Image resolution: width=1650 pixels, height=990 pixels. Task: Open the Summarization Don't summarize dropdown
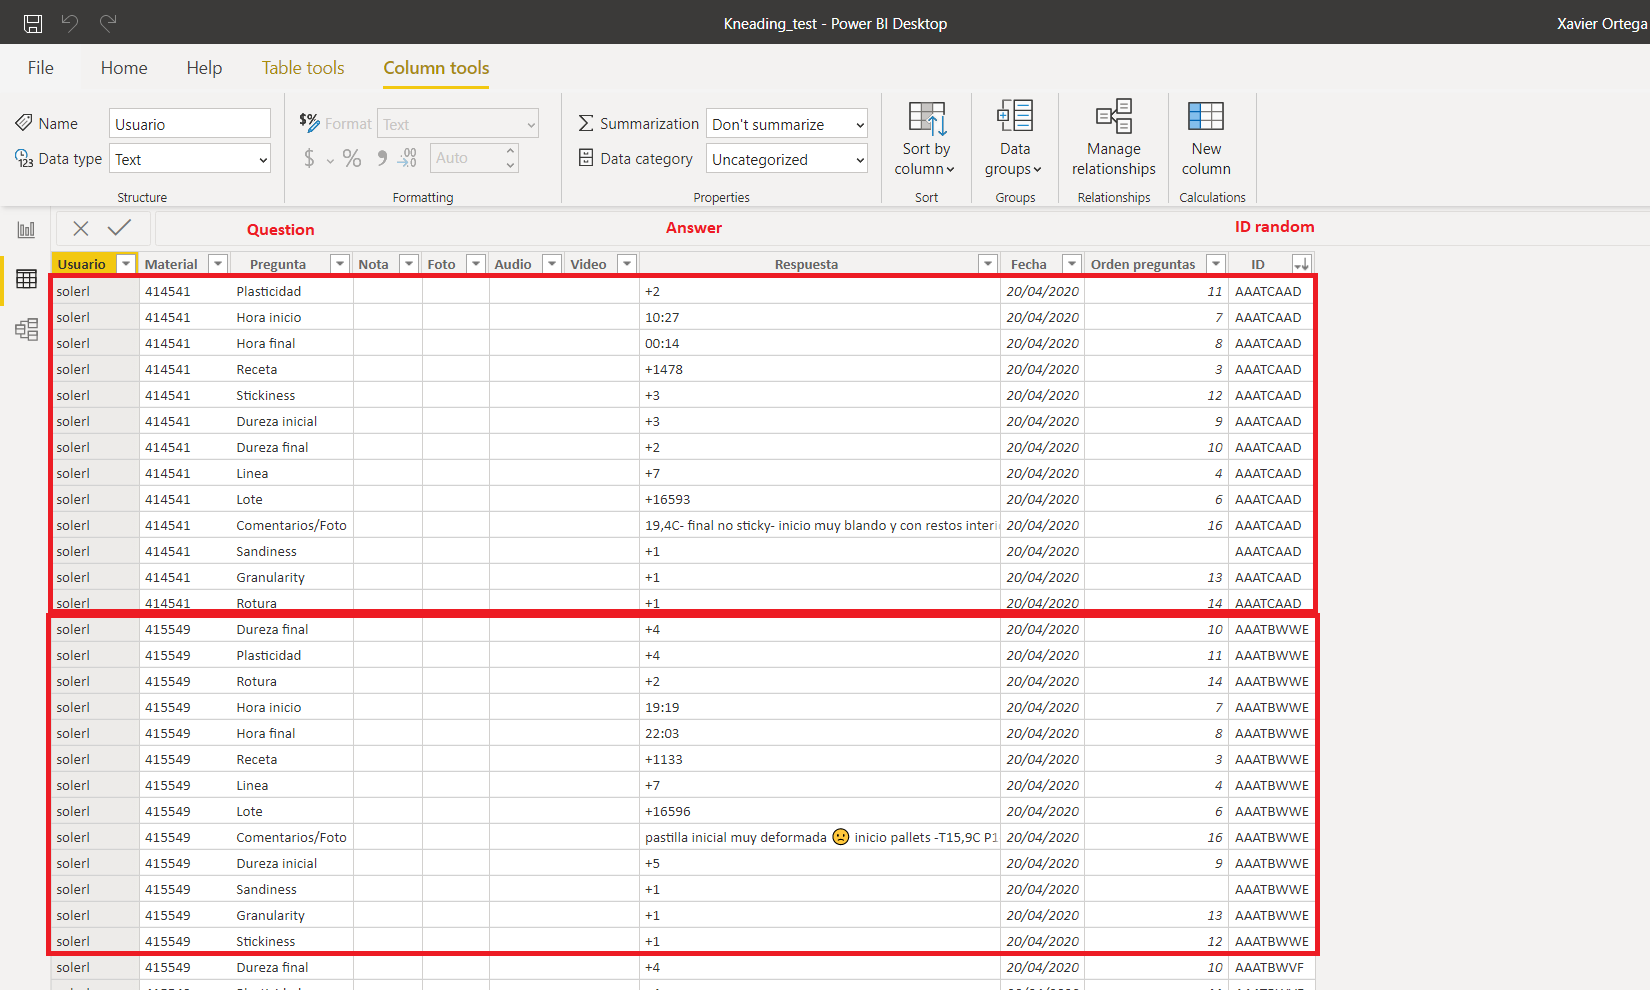787,124
